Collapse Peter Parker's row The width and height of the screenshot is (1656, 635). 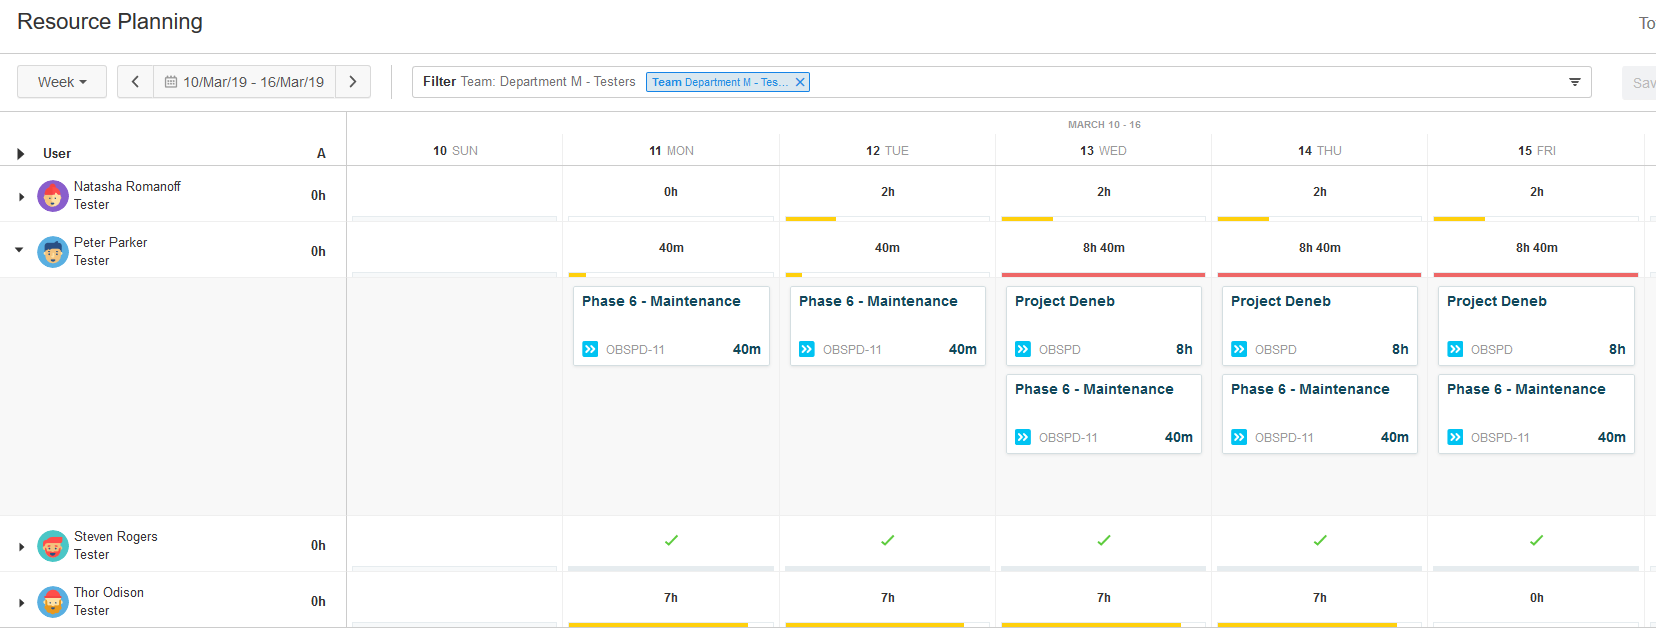(x=19, y=250)
